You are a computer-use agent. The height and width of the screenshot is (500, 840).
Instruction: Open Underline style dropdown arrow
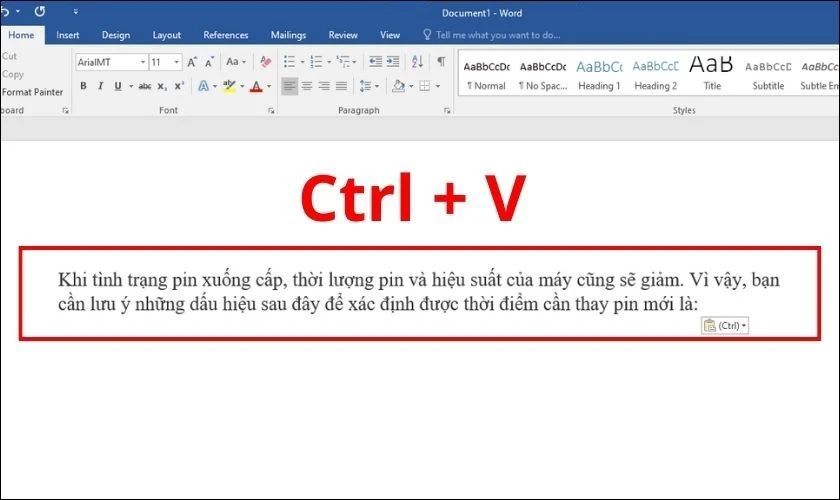(x=131, y=86)
